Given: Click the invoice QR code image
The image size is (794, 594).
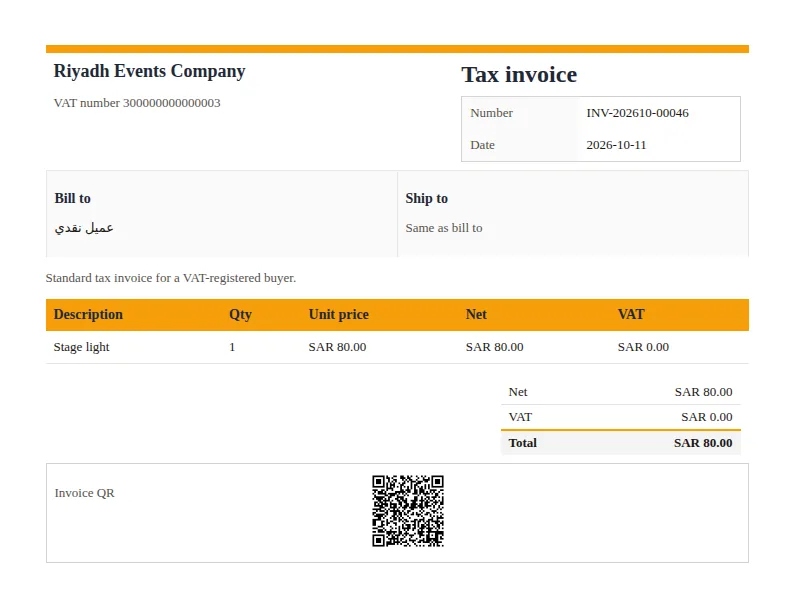Looking at the screenshot, I should pos(408,511).
